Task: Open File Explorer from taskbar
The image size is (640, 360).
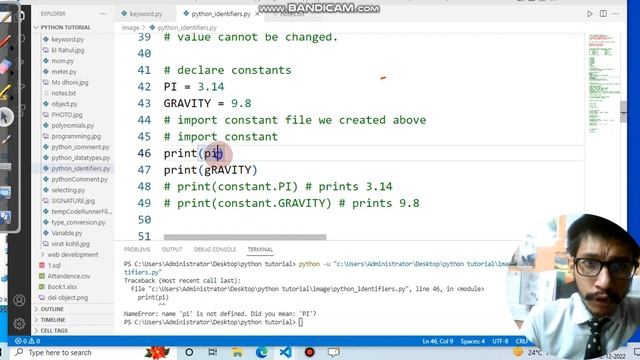Action: (x=237, y=352)
